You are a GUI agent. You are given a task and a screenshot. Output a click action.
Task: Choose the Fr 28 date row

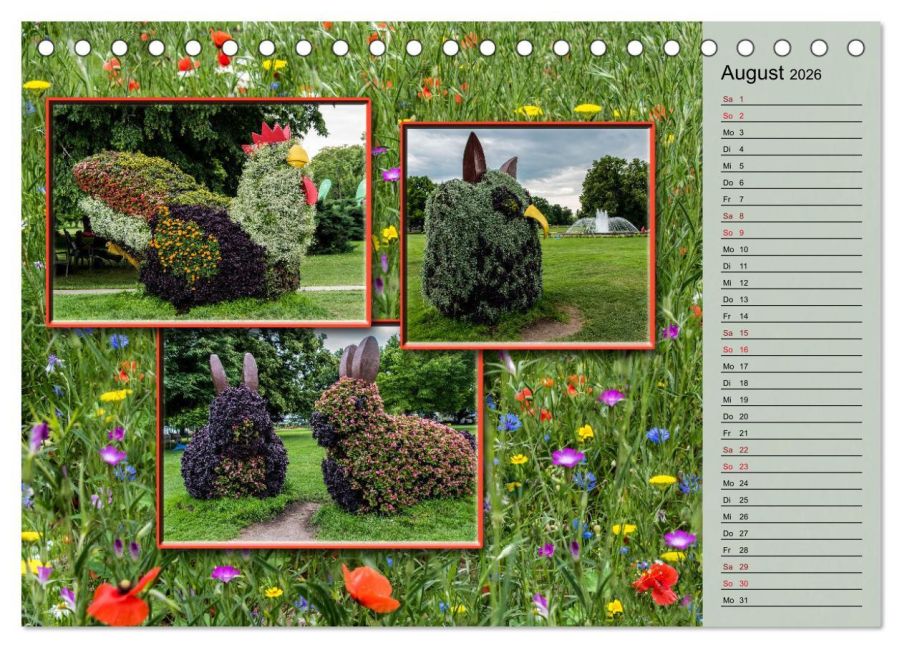point(792,550)
